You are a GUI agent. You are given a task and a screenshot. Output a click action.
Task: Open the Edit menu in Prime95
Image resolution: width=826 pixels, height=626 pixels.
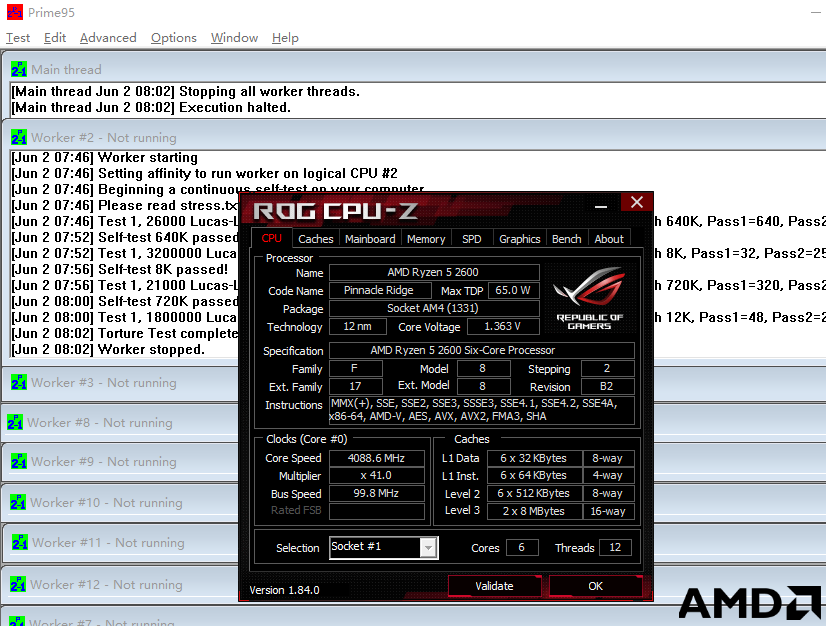point(55,38)
